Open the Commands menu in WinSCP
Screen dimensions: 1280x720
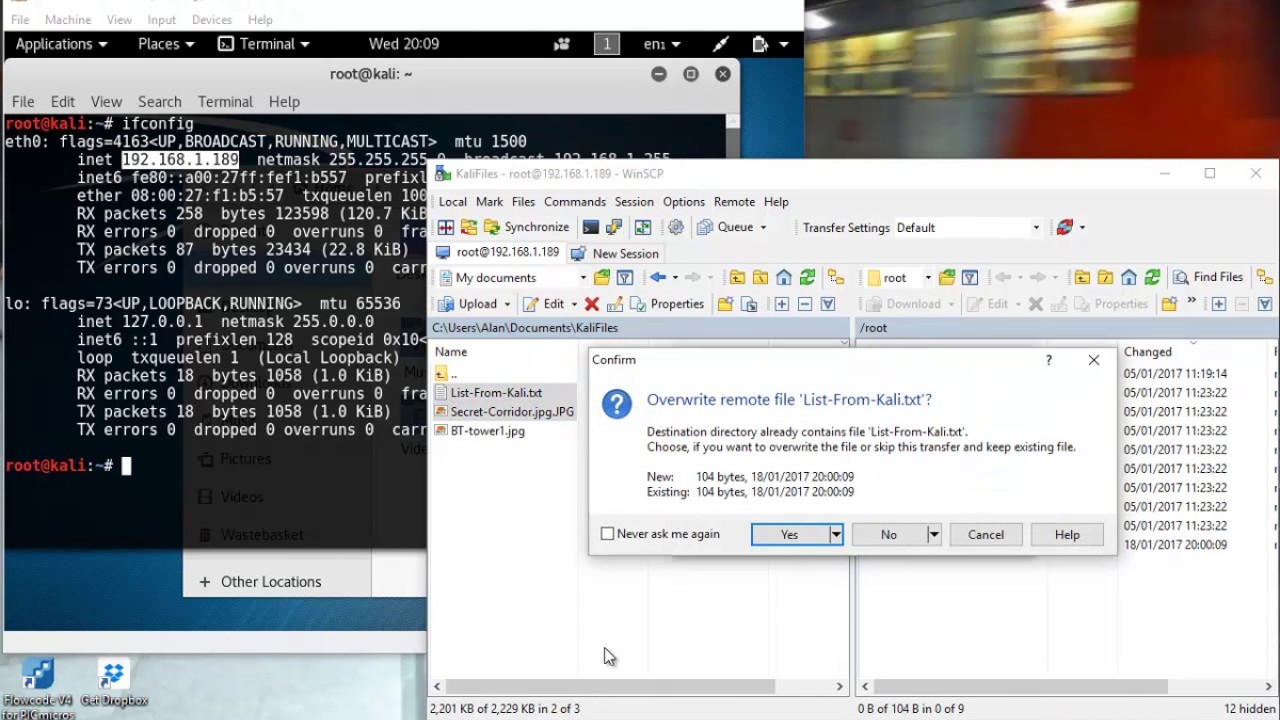575,202
